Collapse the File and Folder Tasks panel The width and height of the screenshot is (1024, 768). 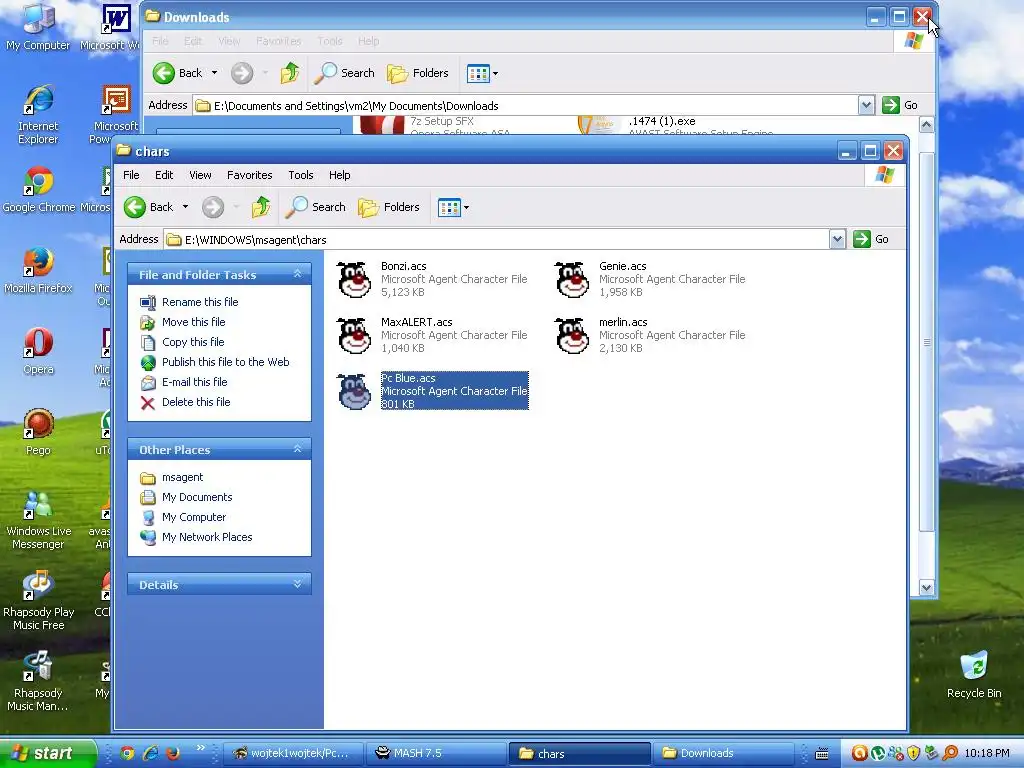pyautogui.click(x=297, y=274)
